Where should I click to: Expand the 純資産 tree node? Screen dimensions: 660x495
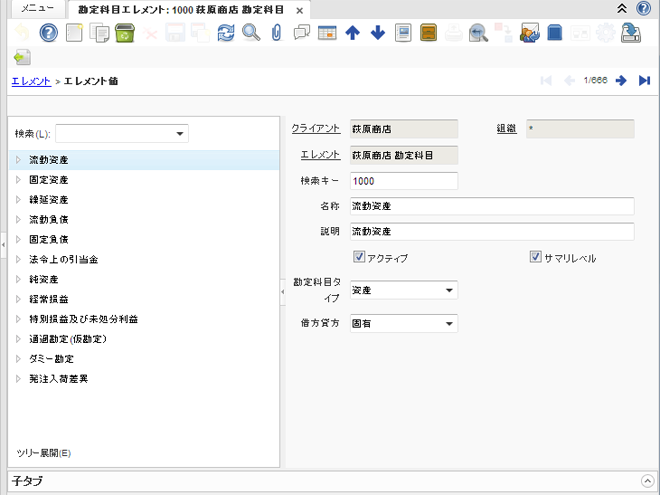click(18, 279)
